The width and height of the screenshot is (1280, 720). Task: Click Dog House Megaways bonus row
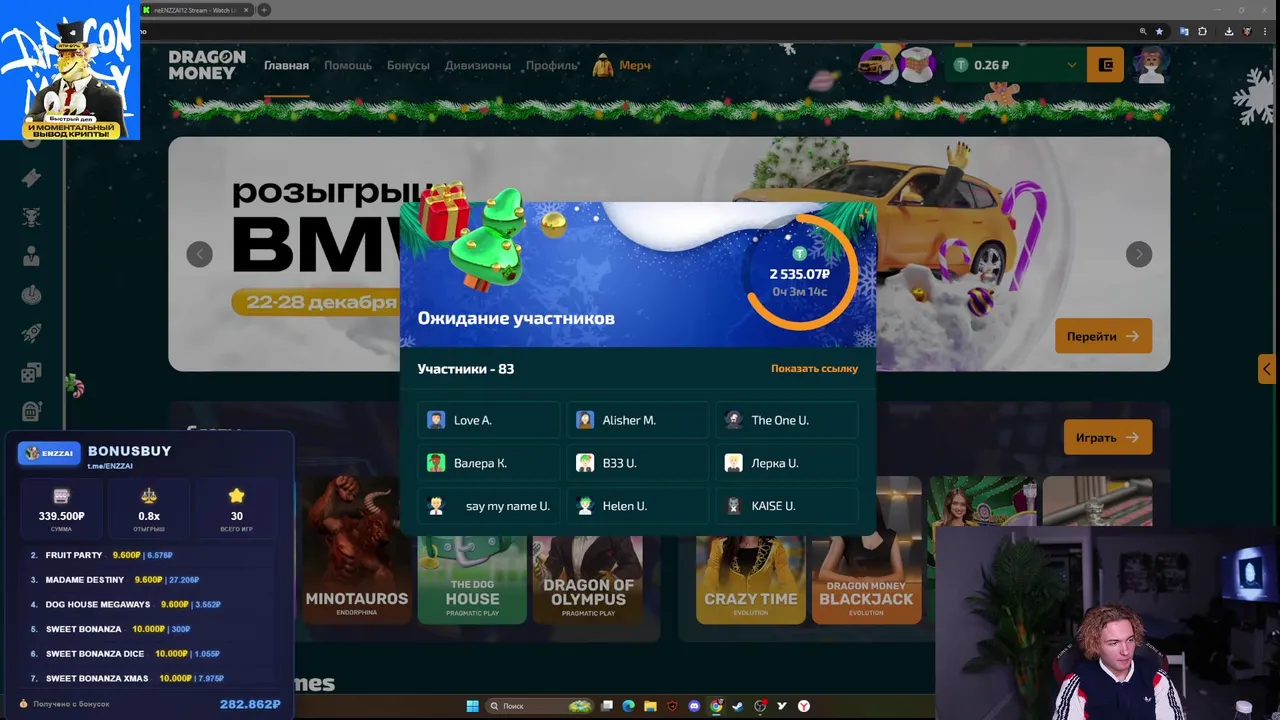point(150,604)
